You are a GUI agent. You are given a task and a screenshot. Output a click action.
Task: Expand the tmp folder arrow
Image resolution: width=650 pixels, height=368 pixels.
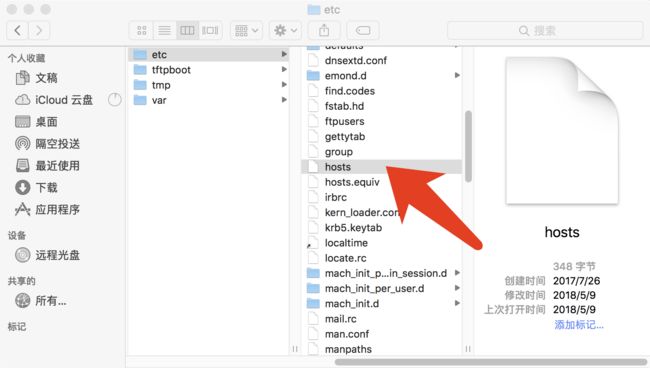tap(284, 85)
